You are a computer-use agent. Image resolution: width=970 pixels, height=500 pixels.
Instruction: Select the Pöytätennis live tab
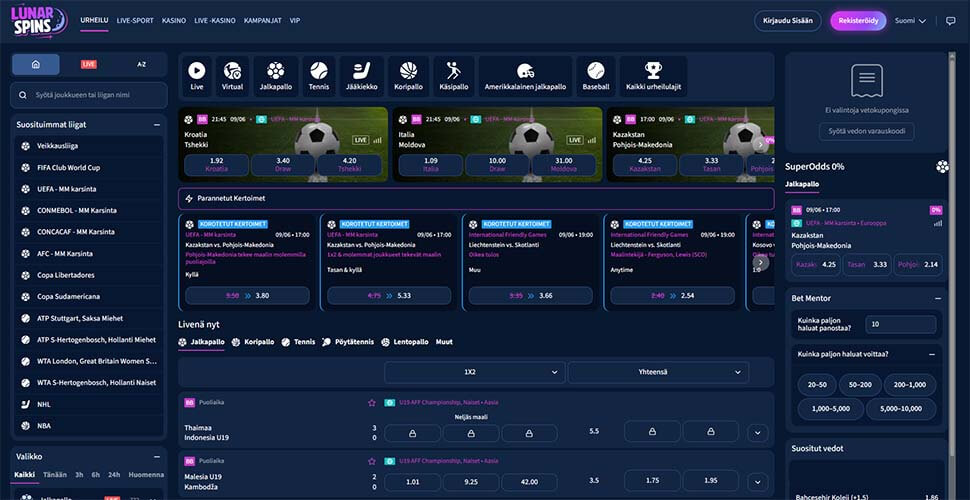click(x=348, y=342)
